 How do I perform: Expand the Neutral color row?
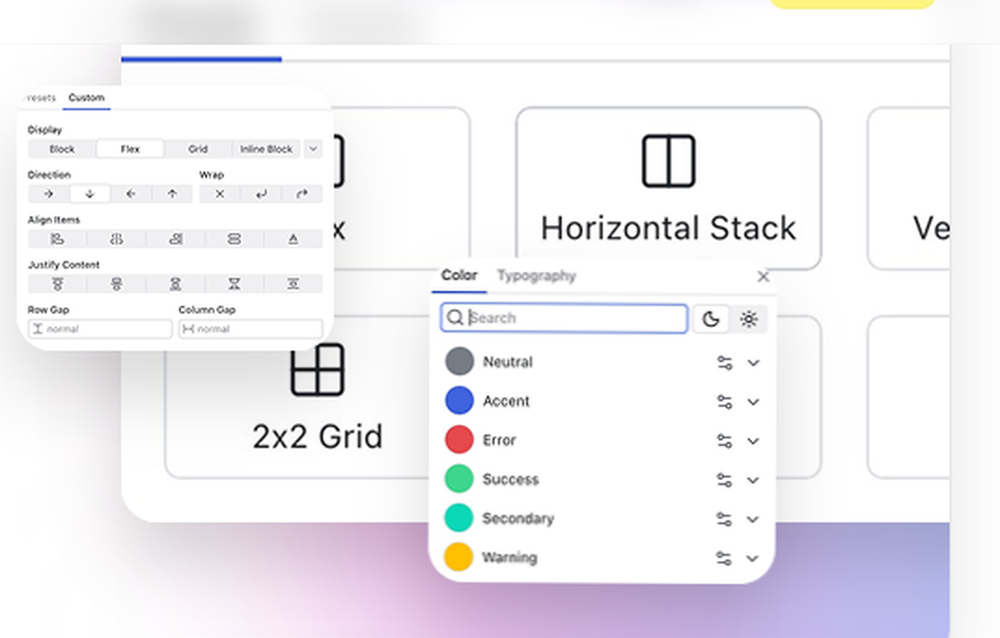pos(753,363)
